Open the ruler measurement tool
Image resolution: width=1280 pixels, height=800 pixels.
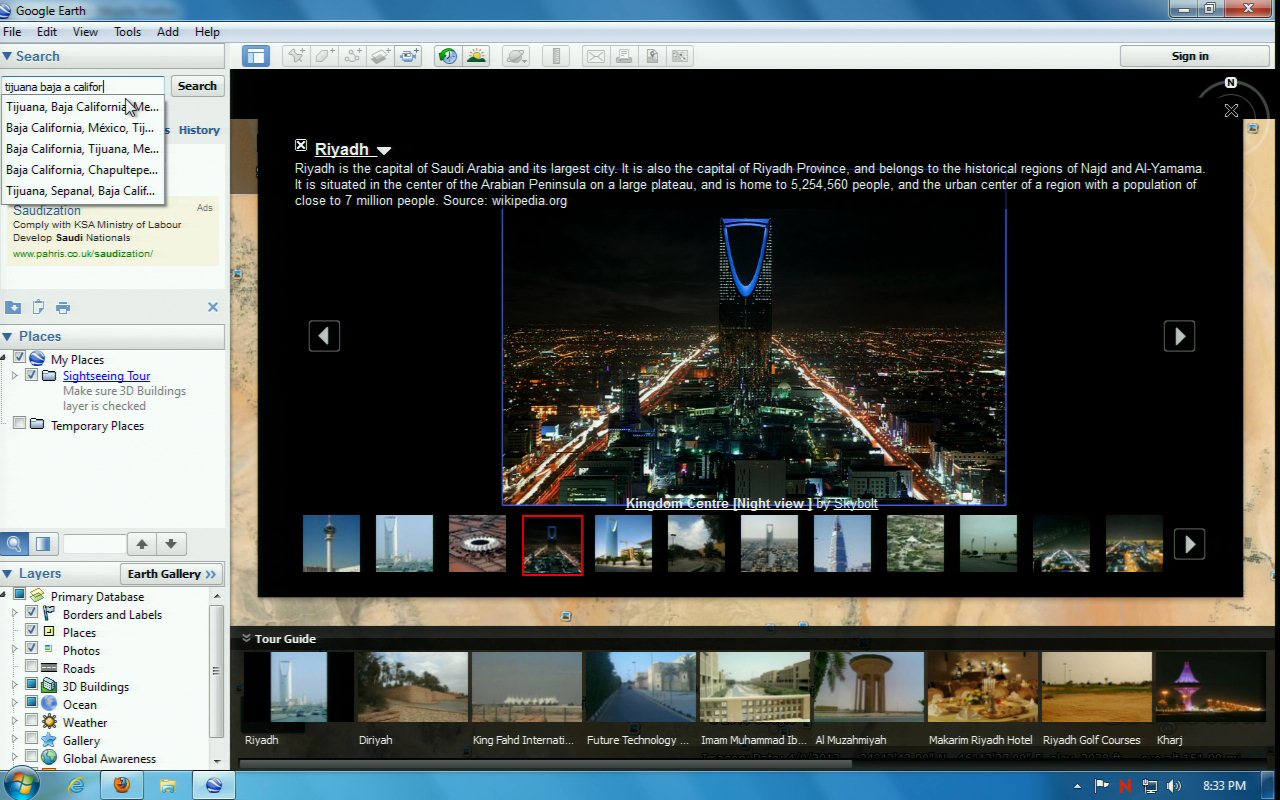[x=558, y=56]
